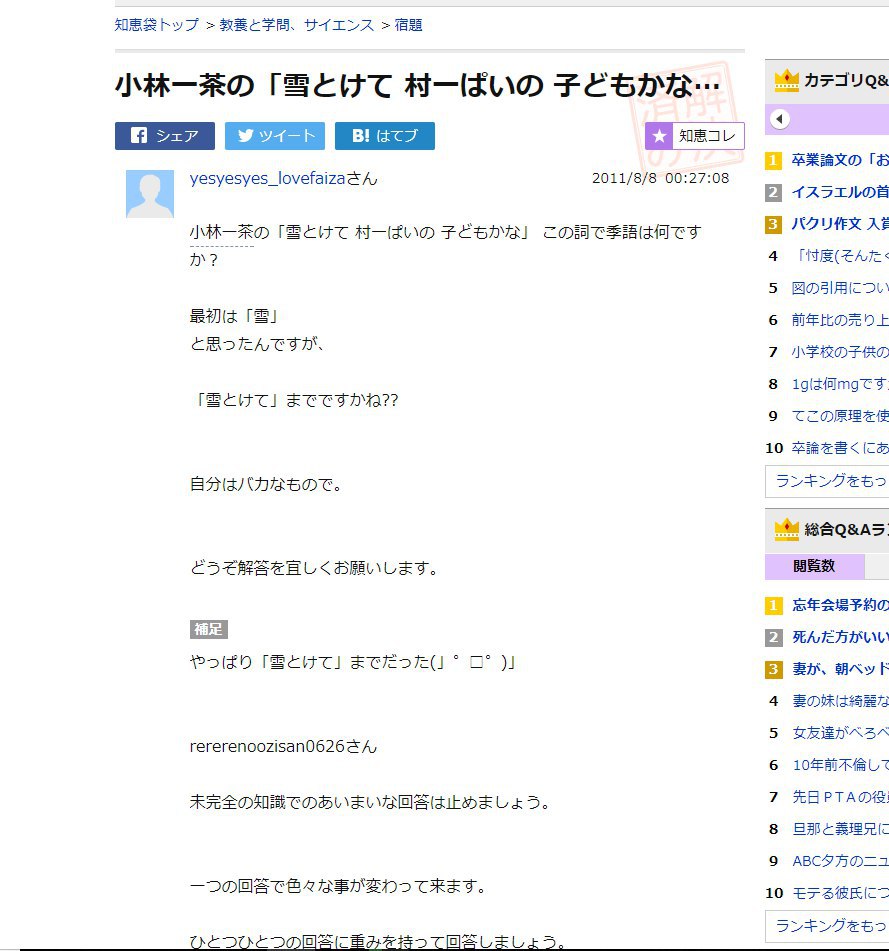Open overall ranking item 妻が、朝ベッド
Image resolution: width=889 pixels, height=951 pixels.
point(840,669)
